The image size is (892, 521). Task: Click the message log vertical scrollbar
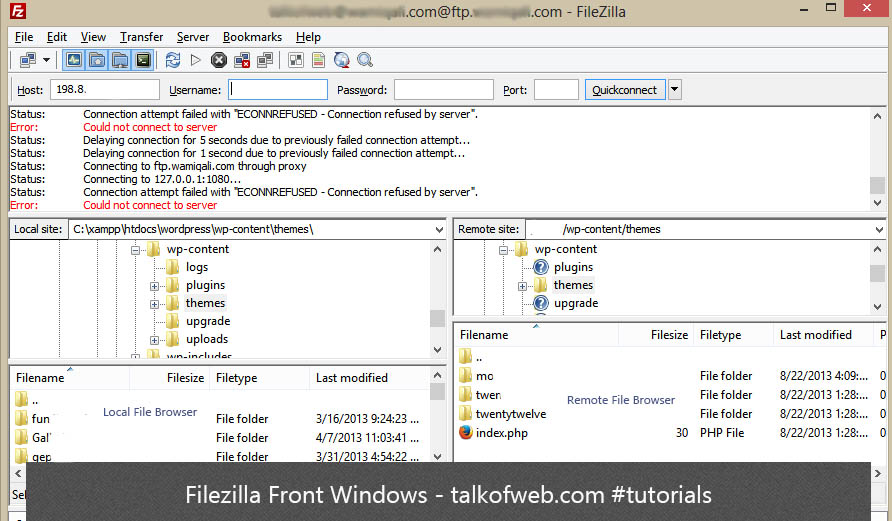[877, 158]
